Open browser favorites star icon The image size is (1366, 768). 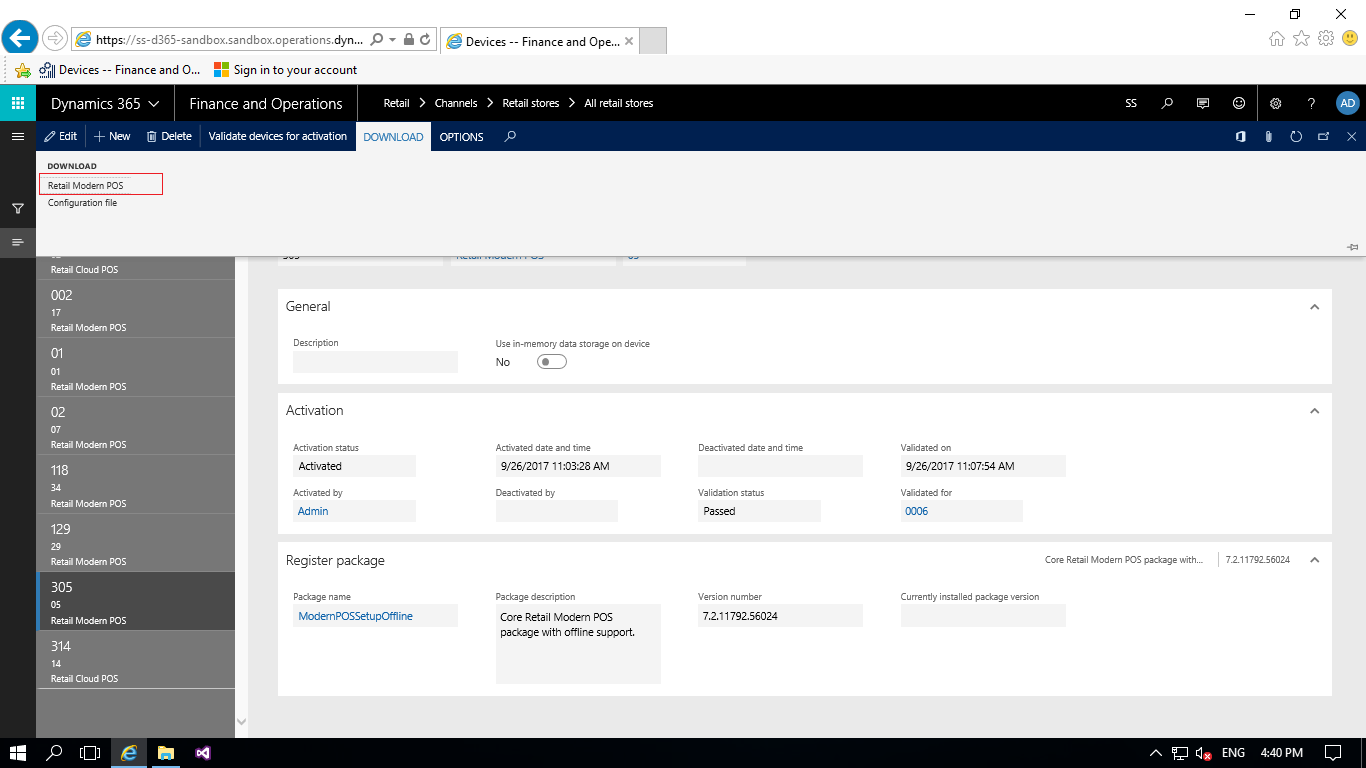(x=1301, y=39)
